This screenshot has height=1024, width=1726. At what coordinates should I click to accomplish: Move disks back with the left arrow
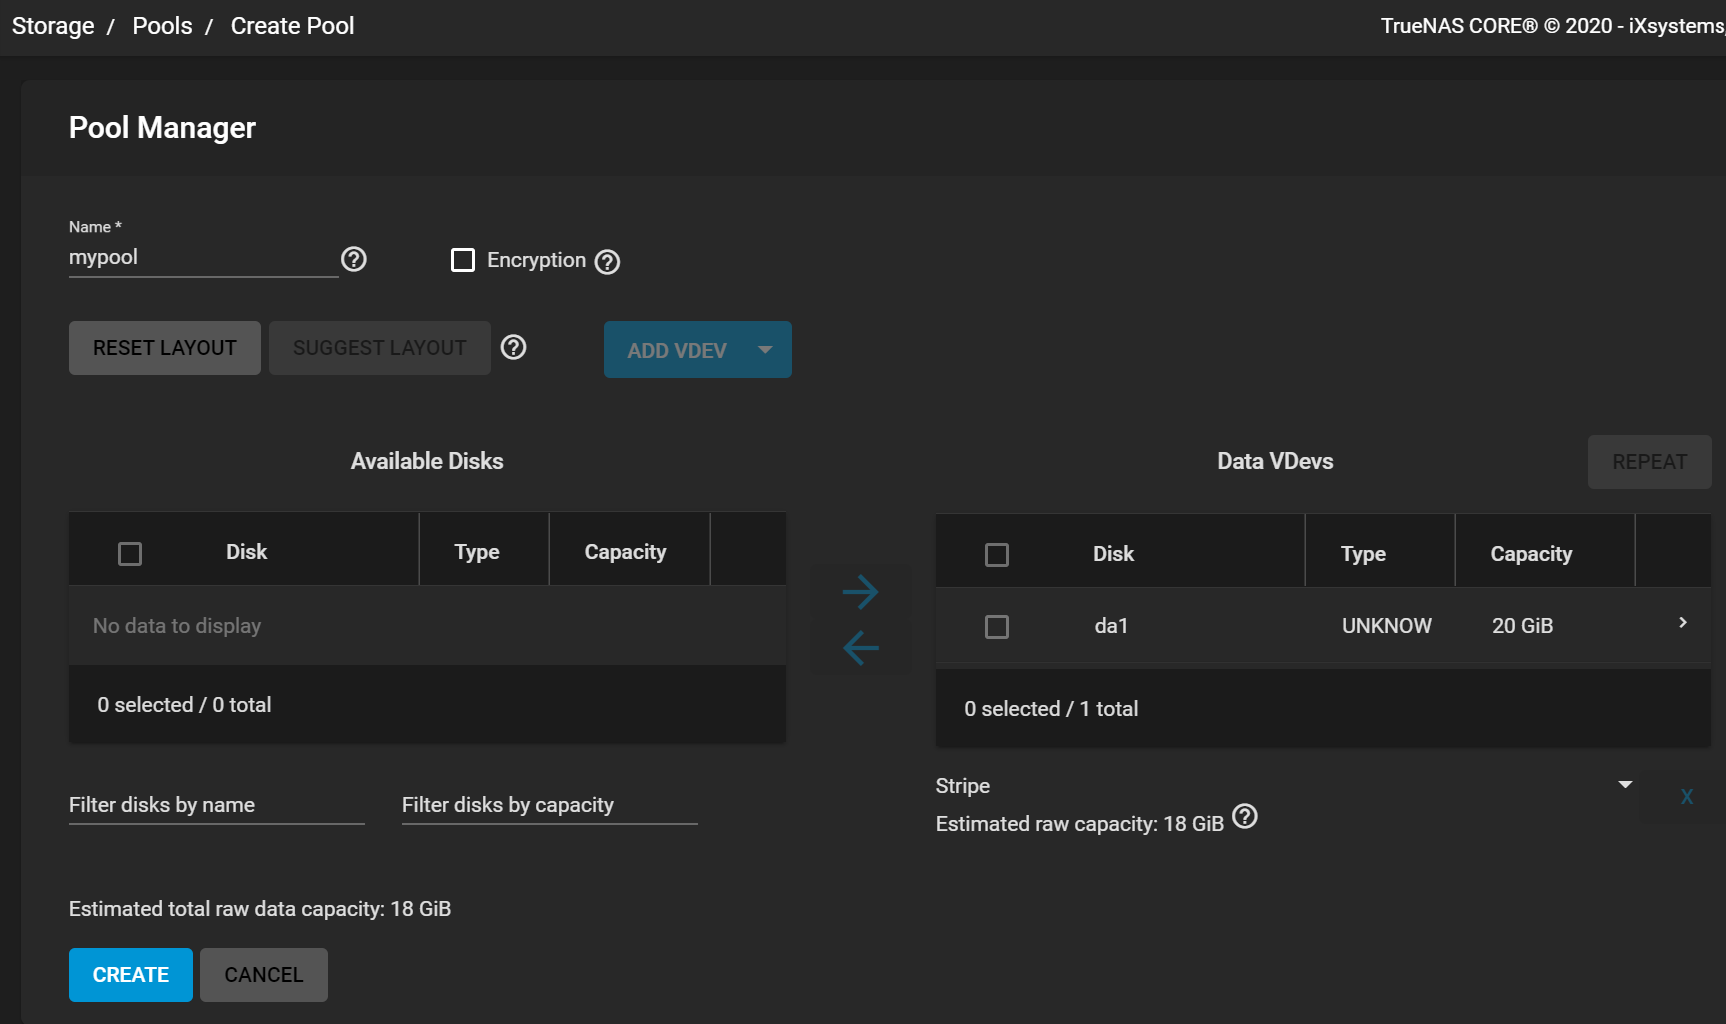(860, 648)
